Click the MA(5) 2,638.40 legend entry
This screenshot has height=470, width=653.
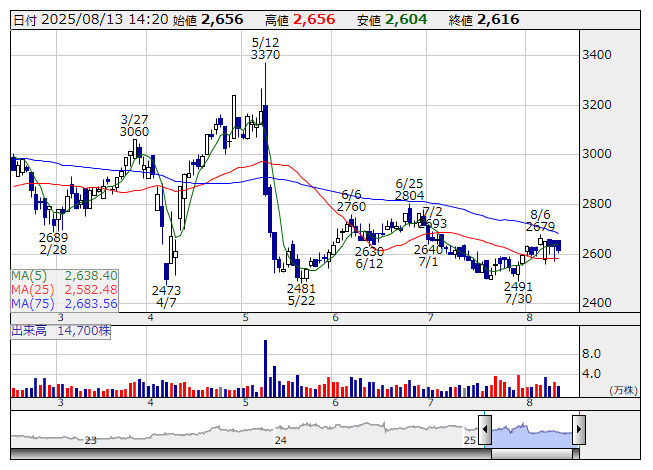[65, 276]
